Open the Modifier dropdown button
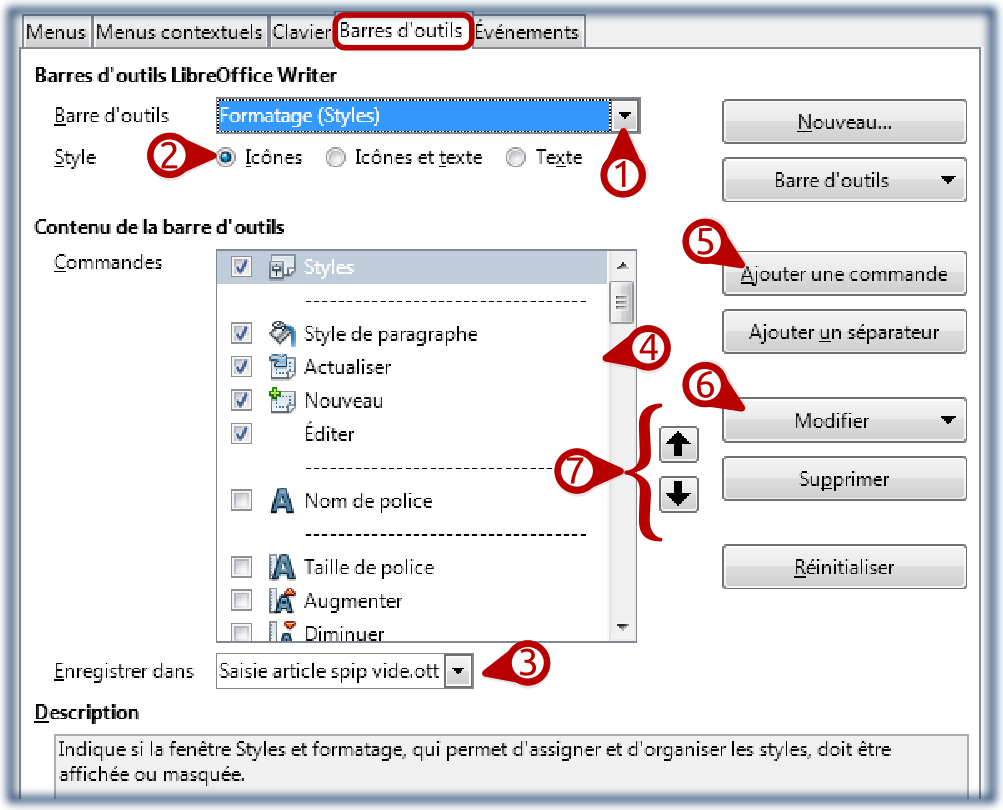The height and width of the screenshot is (810, 1003). tap(844, 421)
